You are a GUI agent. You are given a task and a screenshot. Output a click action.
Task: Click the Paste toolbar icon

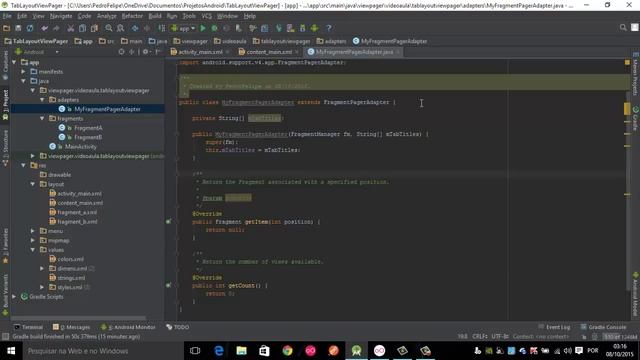pyautogui.click(x=94, y=28)
